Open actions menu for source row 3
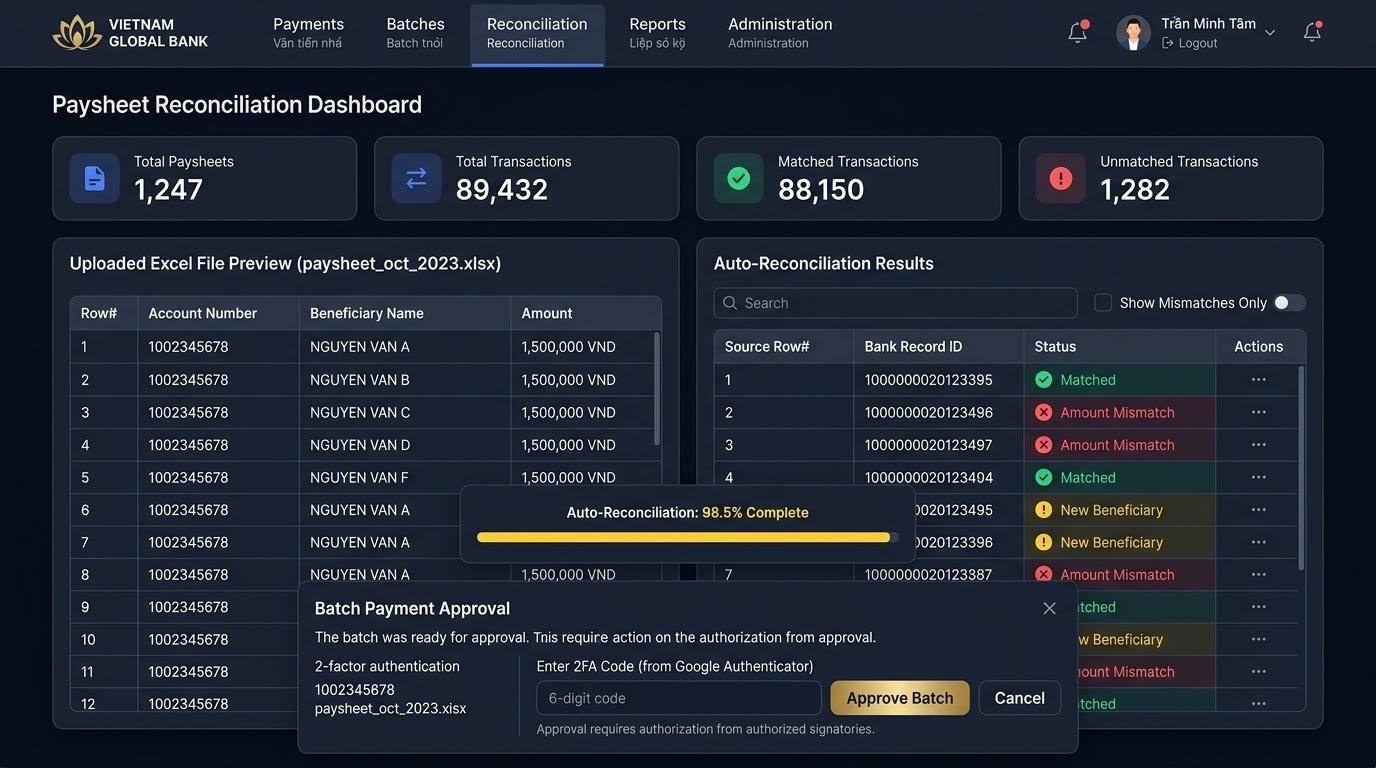Screen dimensions: 1376x768 1258,445
